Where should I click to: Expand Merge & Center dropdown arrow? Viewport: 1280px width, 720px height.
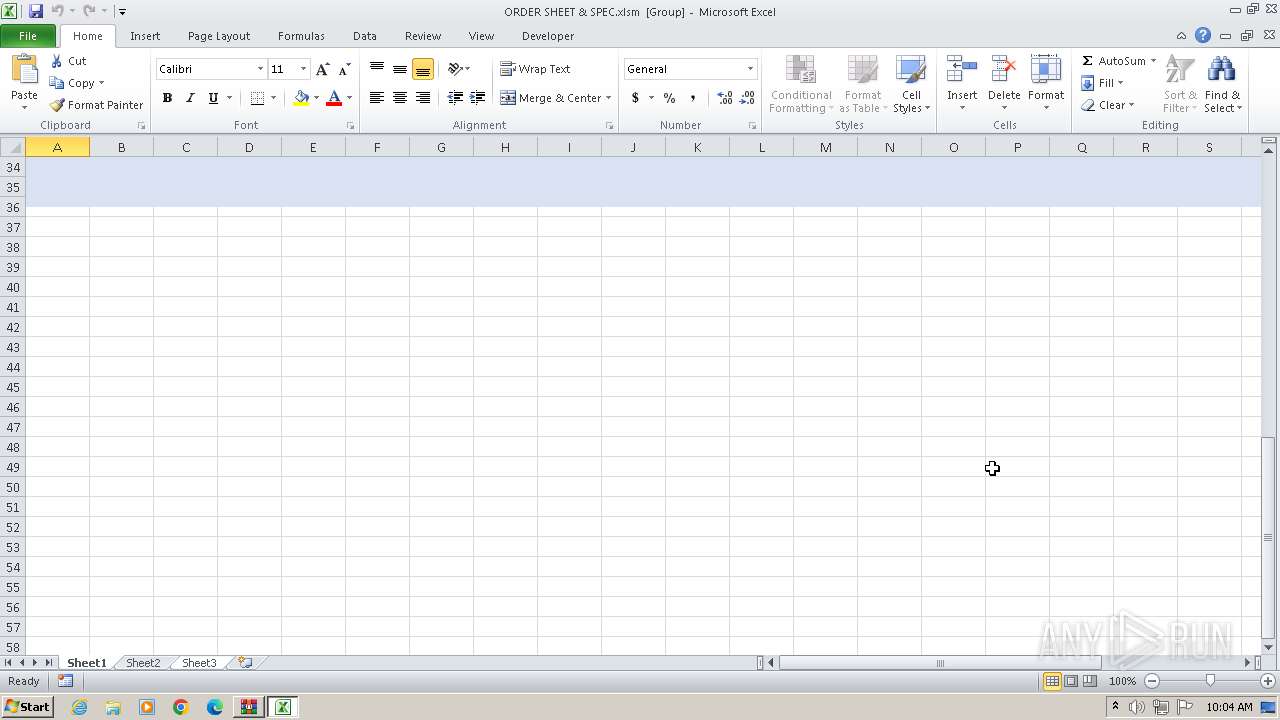coord(609,98)
